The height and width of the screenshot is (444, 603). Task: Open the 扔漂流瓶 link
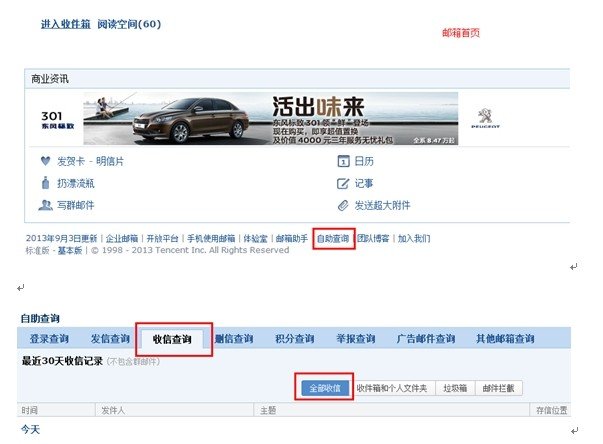tap(76, 183)
